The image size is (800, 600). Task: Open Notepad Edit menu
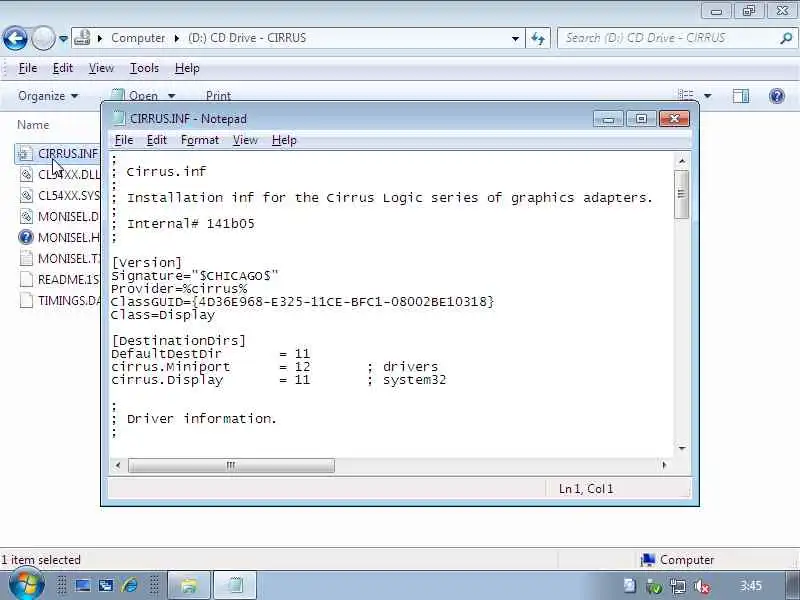tap(157, 140)
